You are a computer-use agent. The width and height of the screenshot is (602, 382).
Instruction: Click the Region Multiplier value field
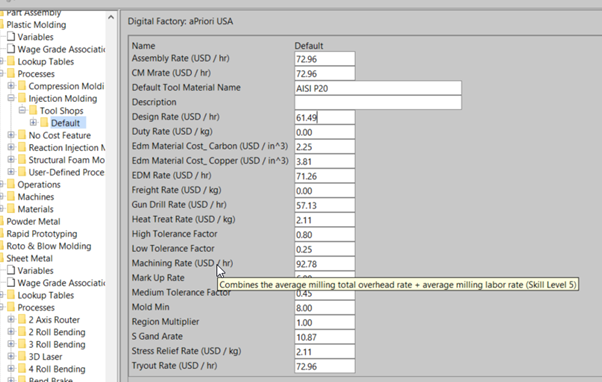[x=325, y=322]
